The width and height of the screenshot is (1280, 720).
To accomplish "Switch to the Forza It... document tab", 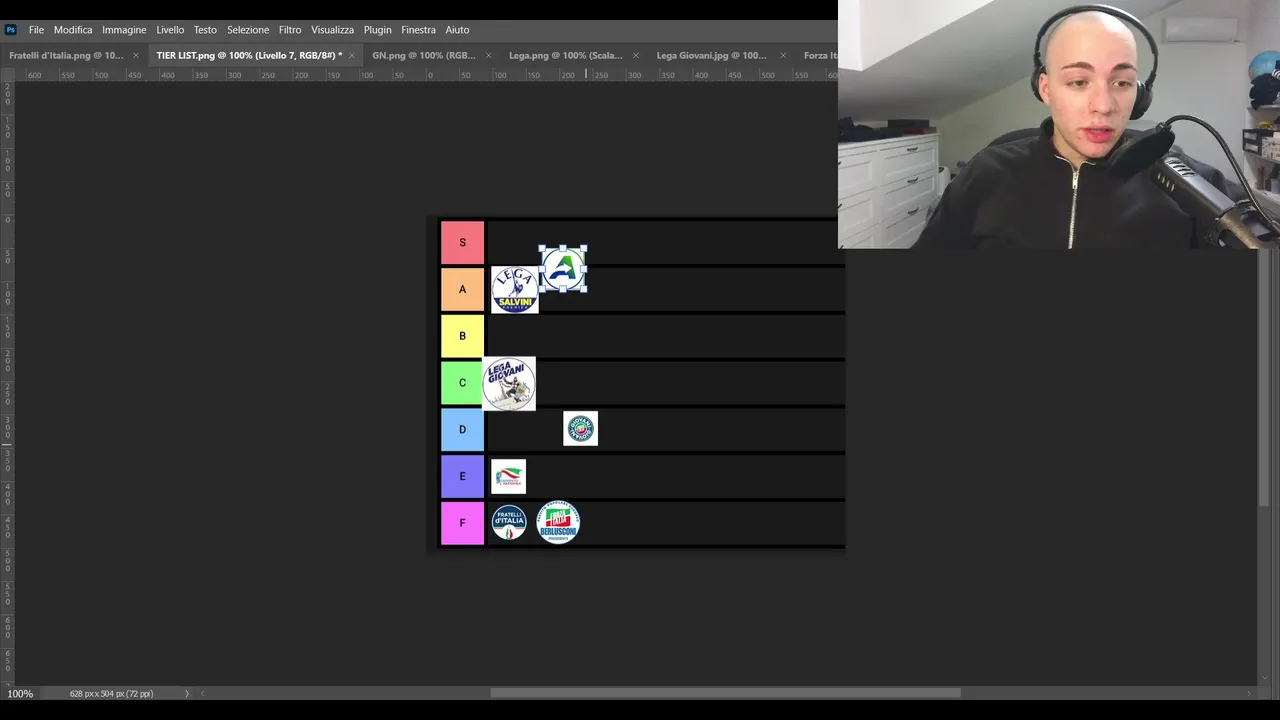I will click(x=821, y=55).
